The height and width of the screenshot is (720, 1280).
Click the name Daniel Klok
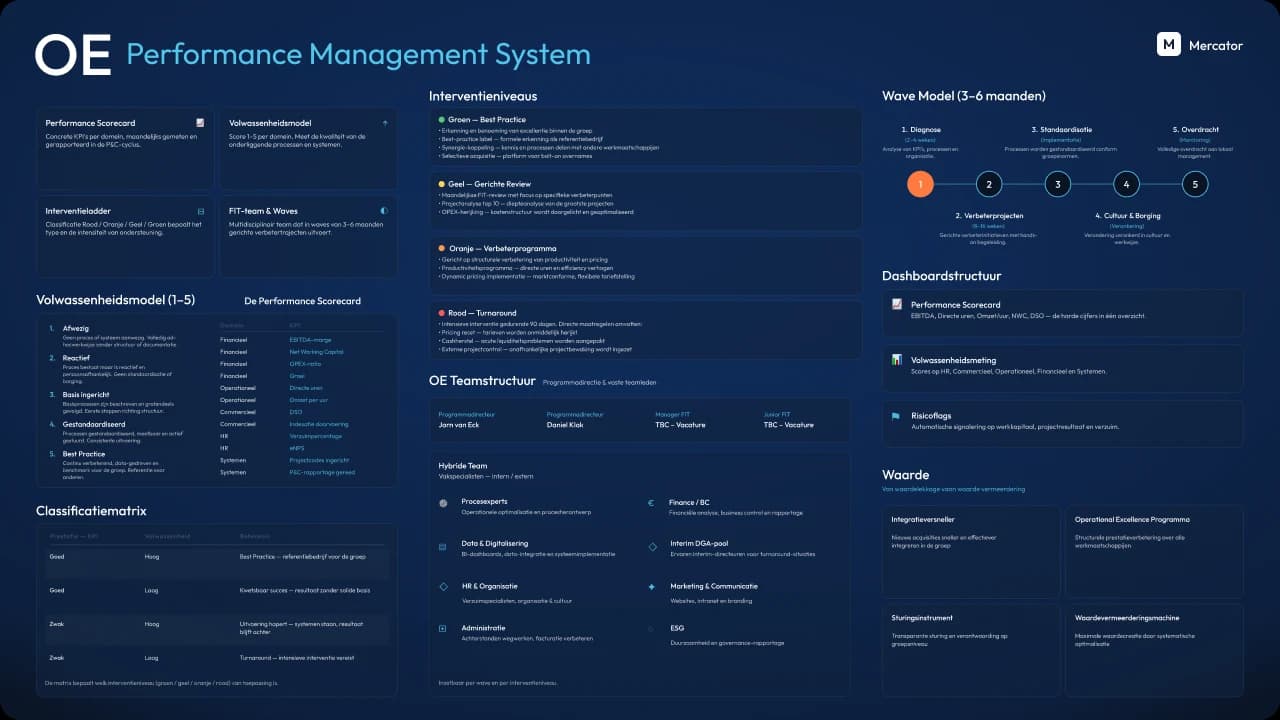pyautogui.click(x=565, y=425)
